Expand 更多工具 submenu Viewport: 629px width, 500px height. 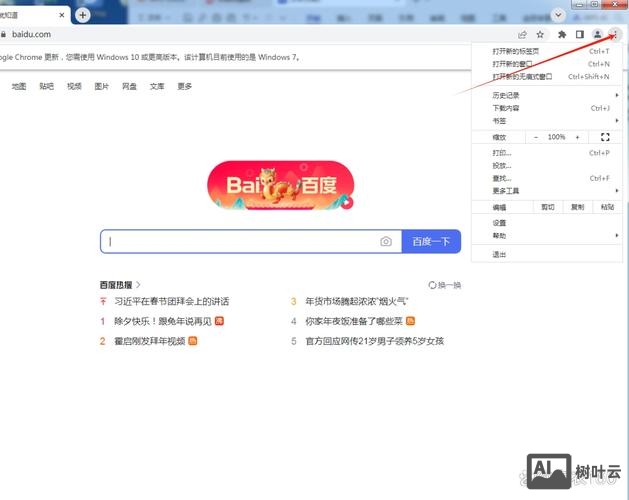(547, 191)
